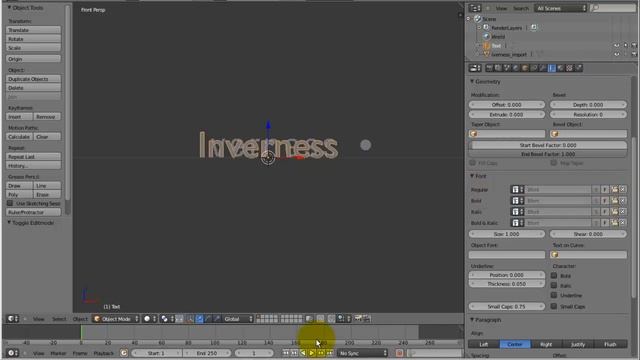Screen dimensions: 640x360
Task: Click the Delete button
Action: pyautogui.click(x=33, y=88)
